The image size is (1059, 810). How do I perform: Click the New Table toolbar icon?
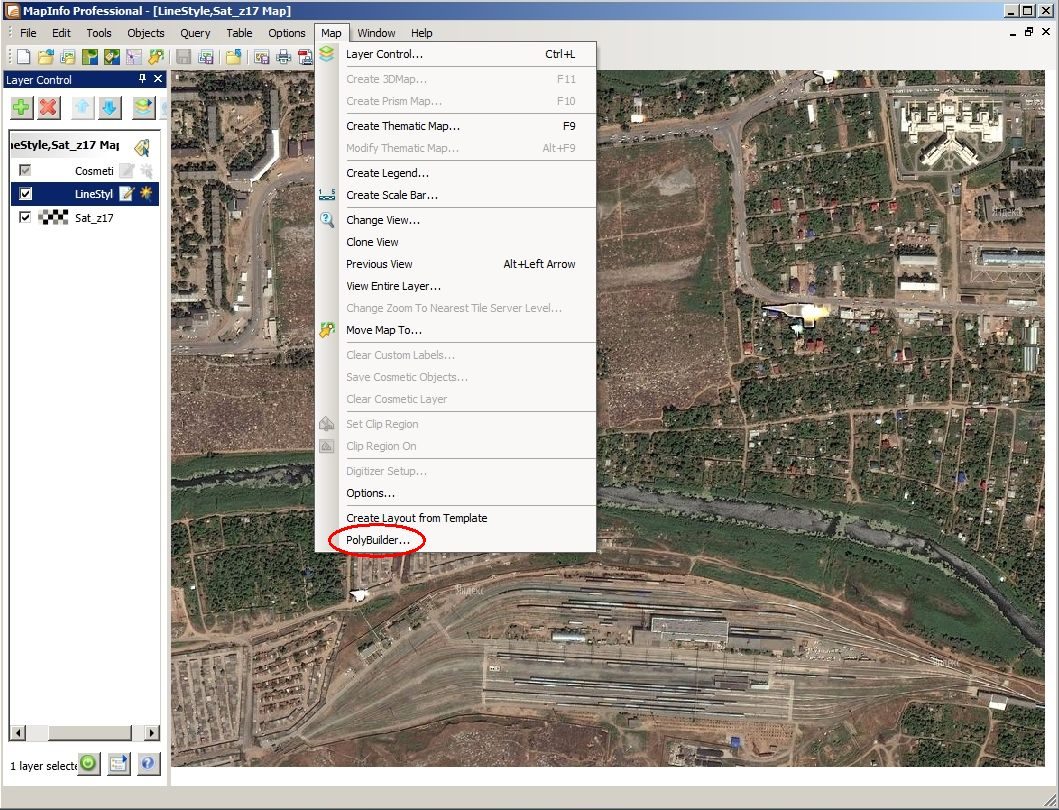point(23,57)
